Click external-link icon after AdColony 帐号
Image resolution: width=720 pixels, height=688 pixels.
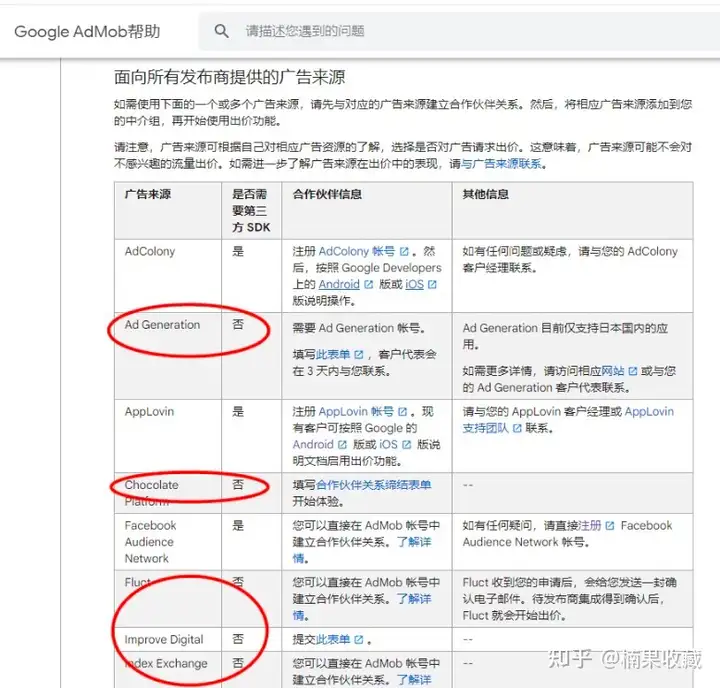(404, 252)
